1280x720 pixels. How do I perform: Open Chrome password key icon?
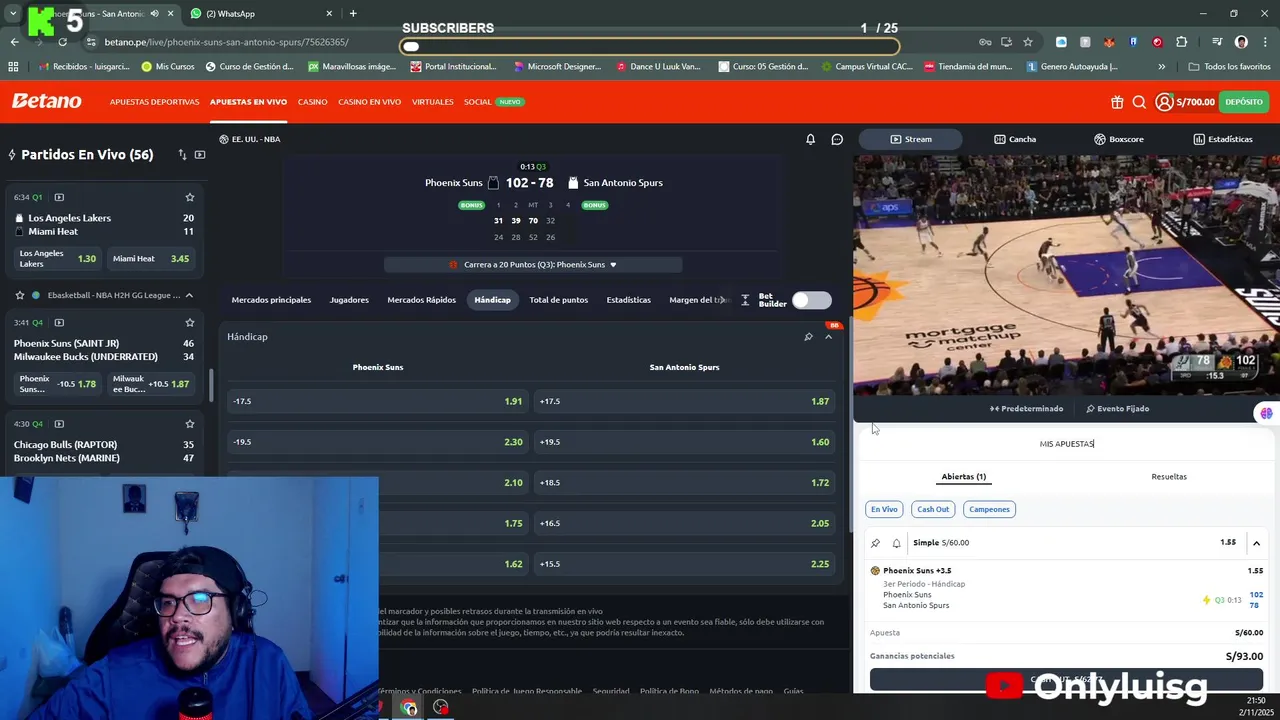coord(985,42)
